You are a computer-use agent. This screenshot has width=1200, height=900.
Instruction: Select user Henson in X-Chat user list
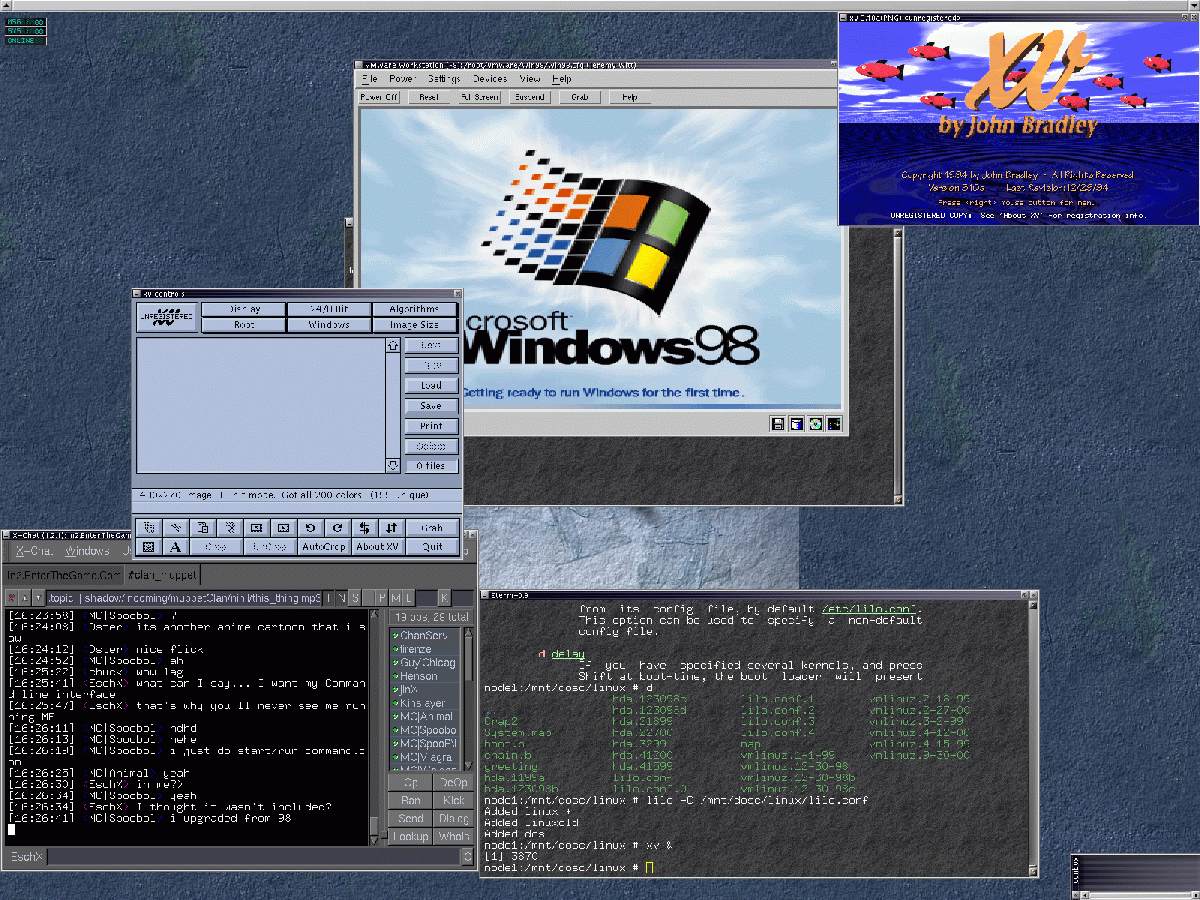click(x=426, y=677)
